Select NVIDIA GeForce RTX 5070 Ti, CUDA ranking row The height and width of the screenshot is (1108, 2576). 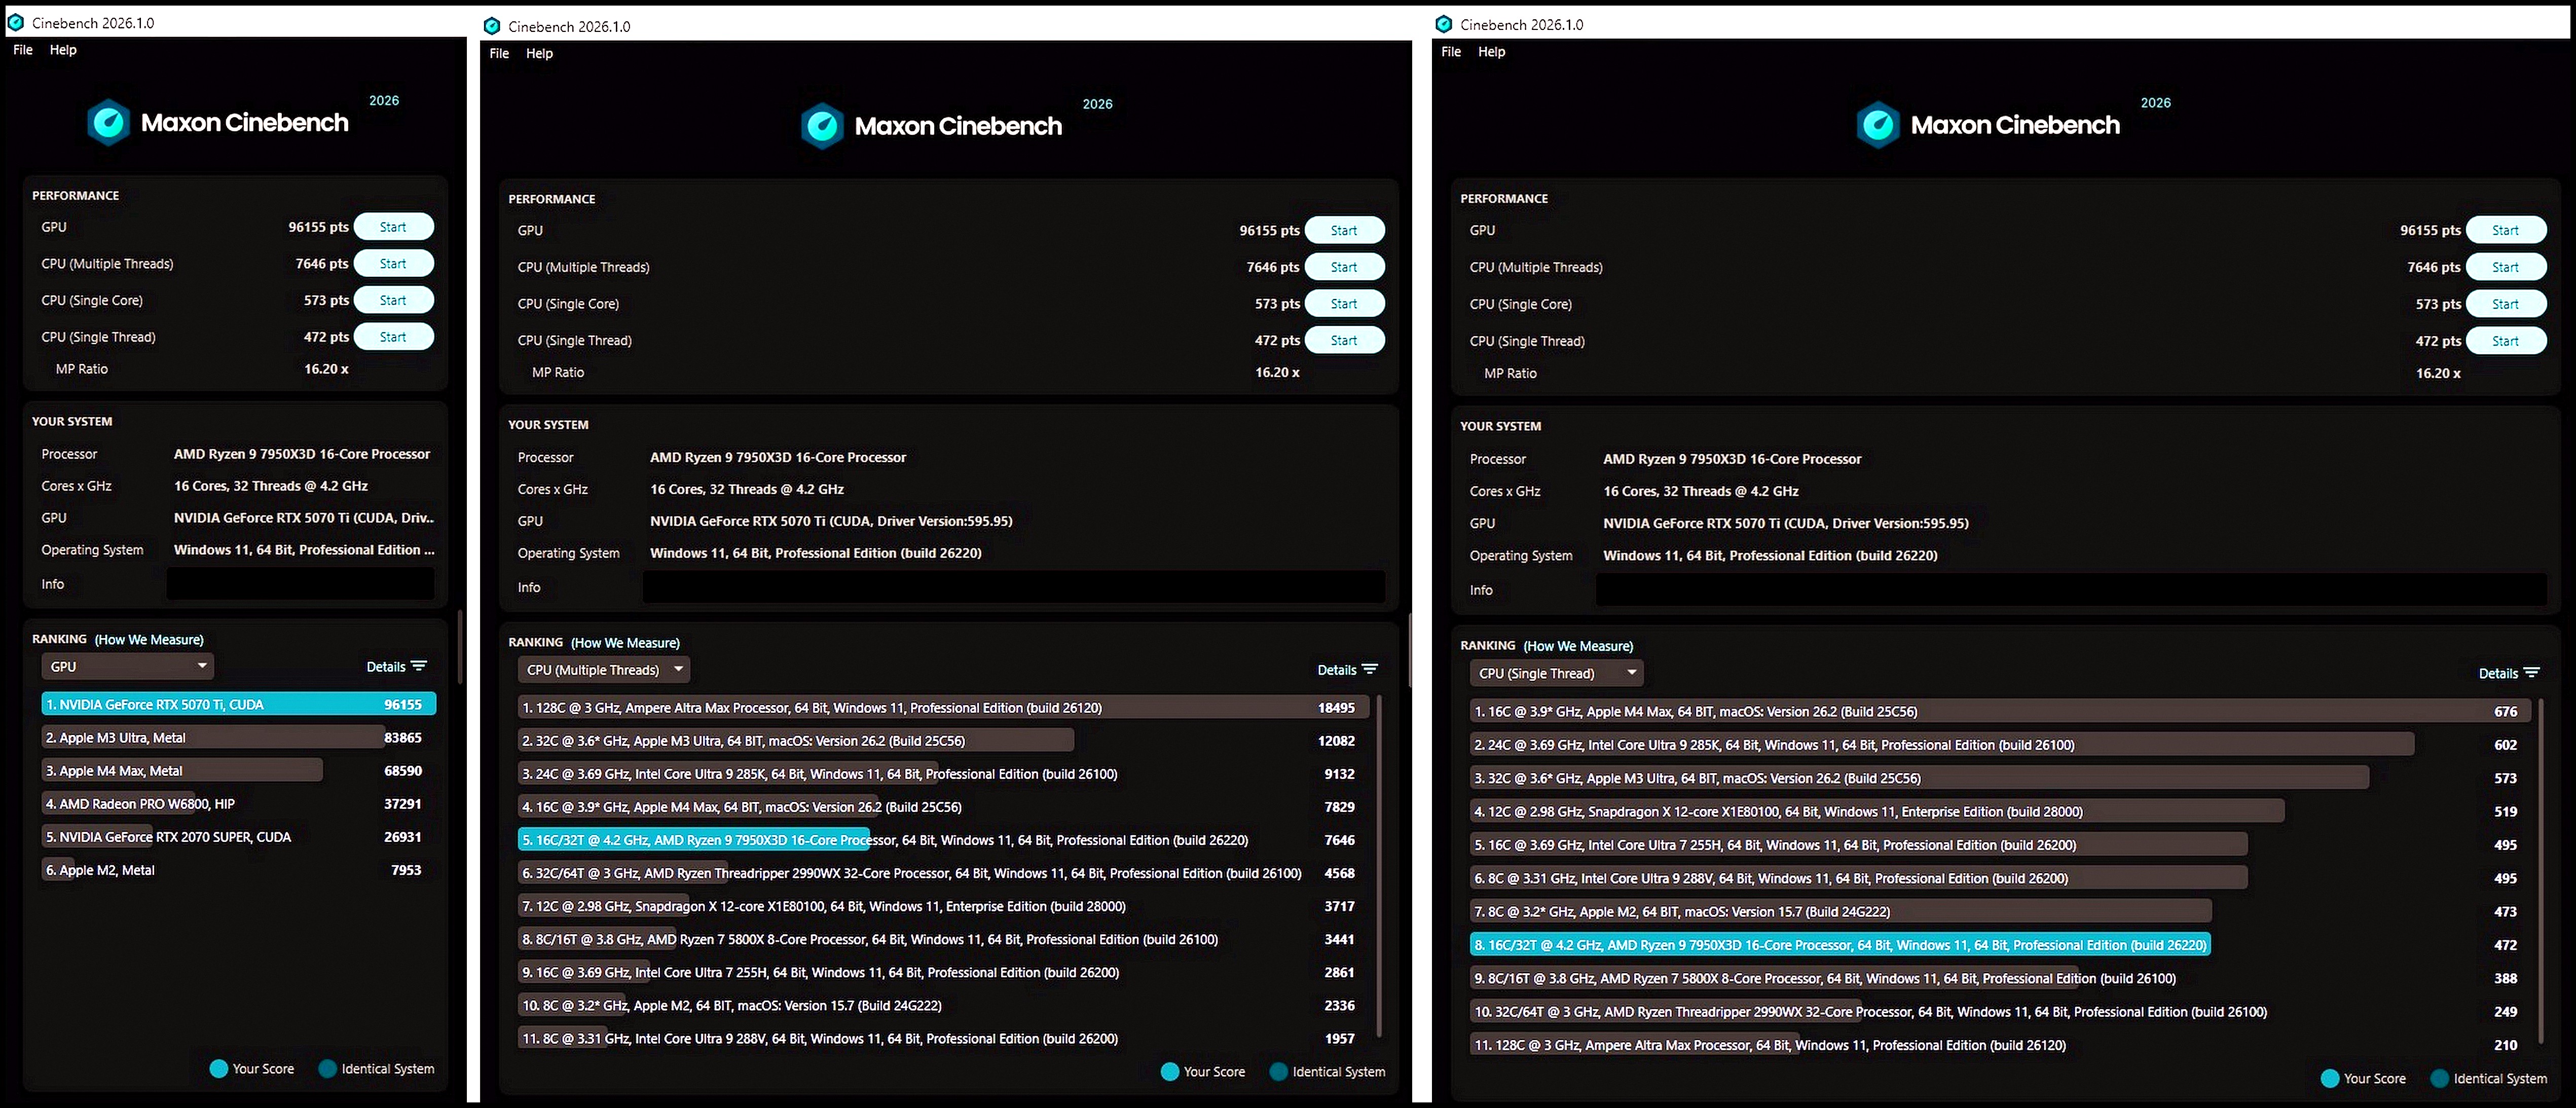click(238, 704)
